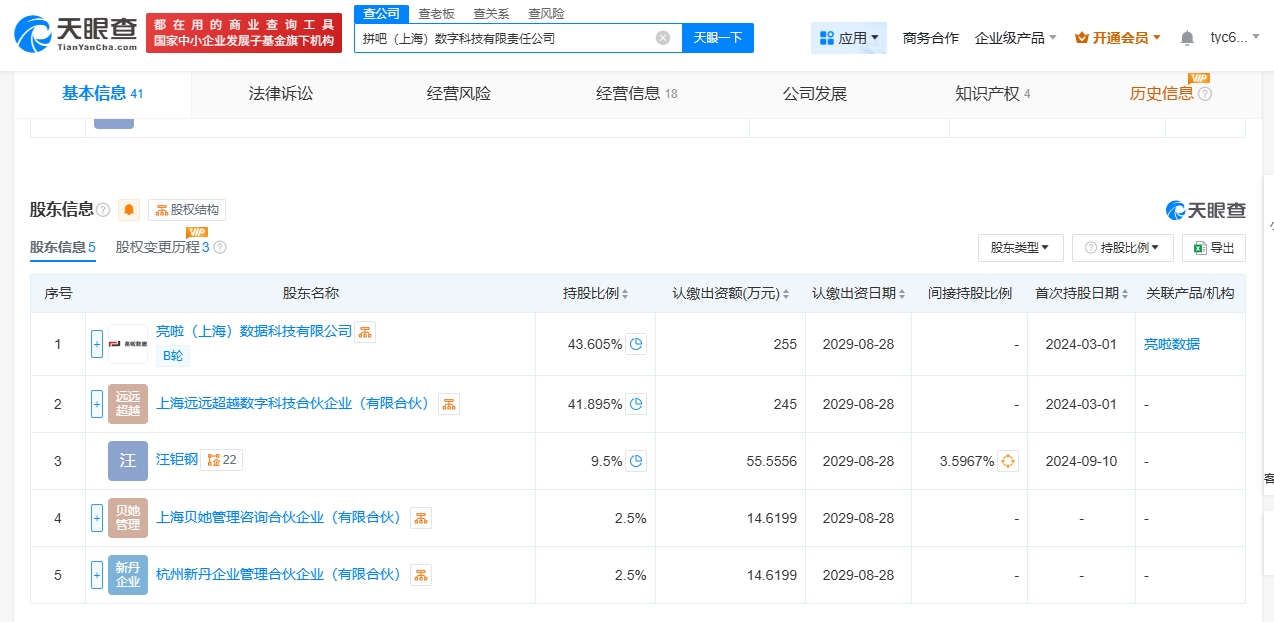The image size is (1274, 622).
Task: Open 汪钜钢 shareholder link
Action: pyautogui.click(x=177, y=460)
